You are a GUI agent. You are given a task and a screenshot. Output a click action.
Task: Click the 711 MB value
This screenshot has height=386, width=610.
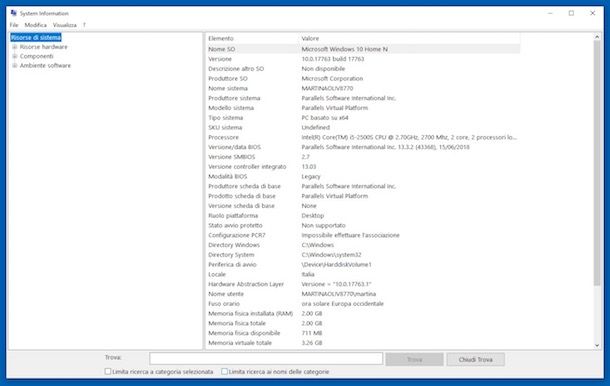click(312, 333)
